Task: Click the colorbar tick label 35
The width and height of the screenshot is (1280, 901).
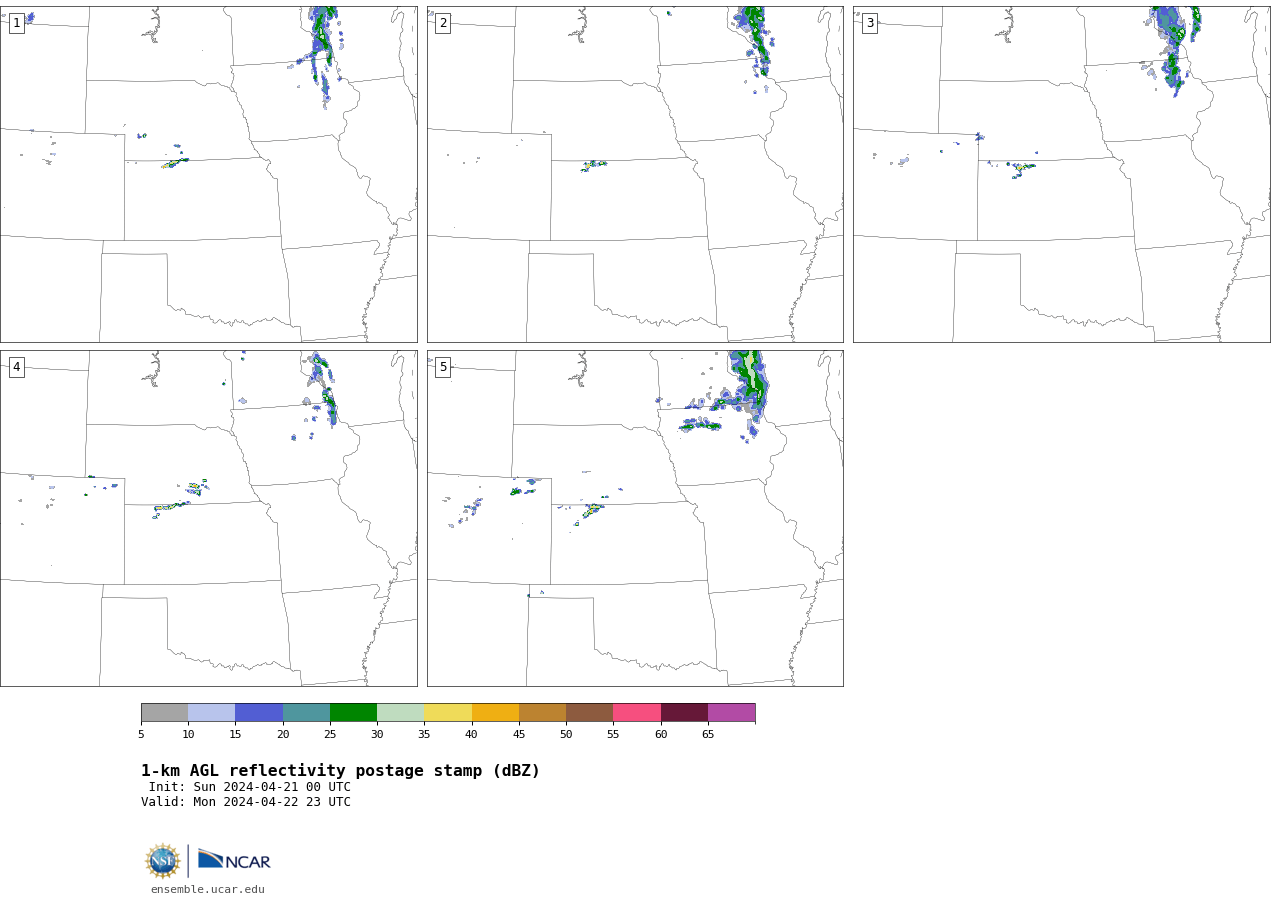Action: (x=424, y=735)
